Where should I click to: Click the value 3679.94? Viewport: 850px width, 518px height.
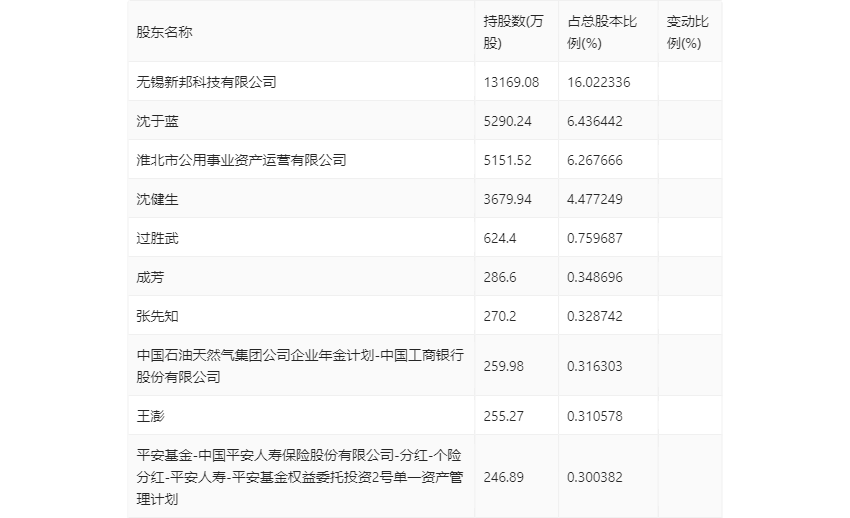[507, 199]
